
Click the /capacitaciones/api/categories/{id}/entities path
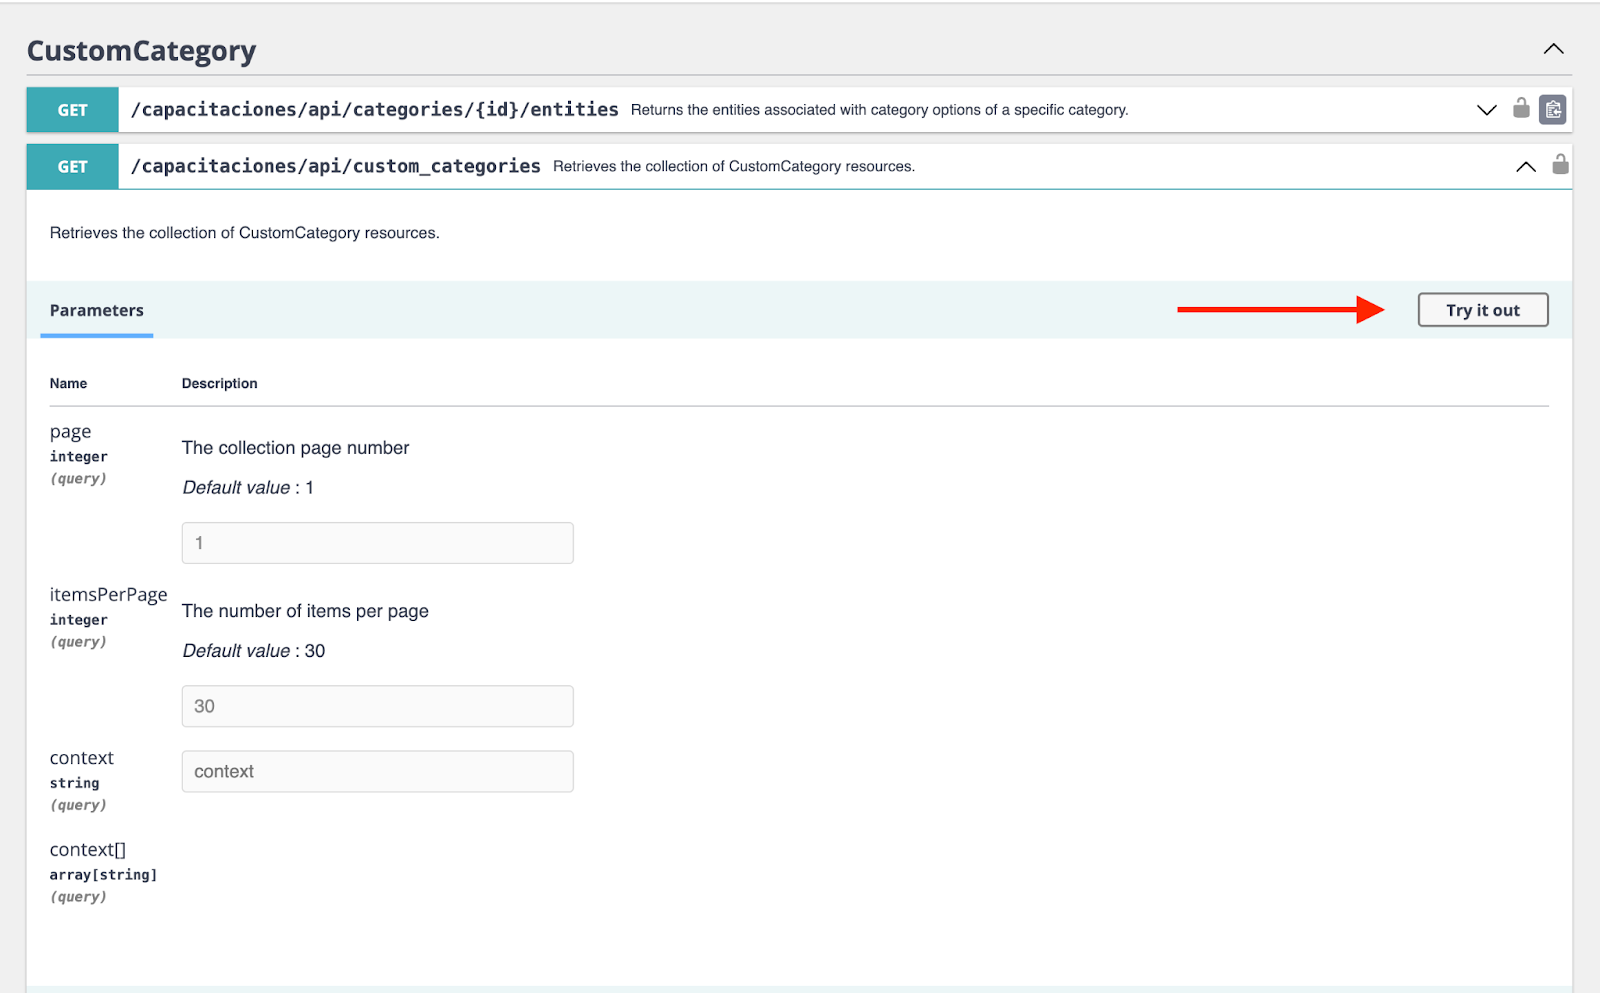[x=375, y=110]
